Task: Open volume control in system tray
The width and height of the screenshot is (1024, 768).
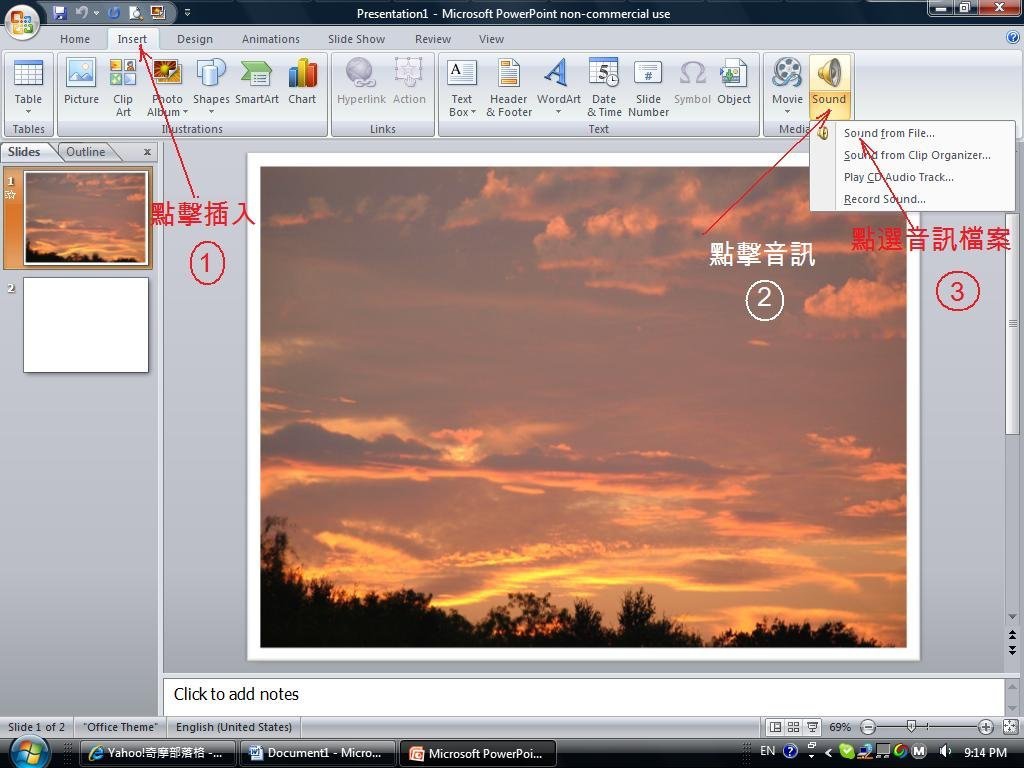Action: (x=945, y=752)
